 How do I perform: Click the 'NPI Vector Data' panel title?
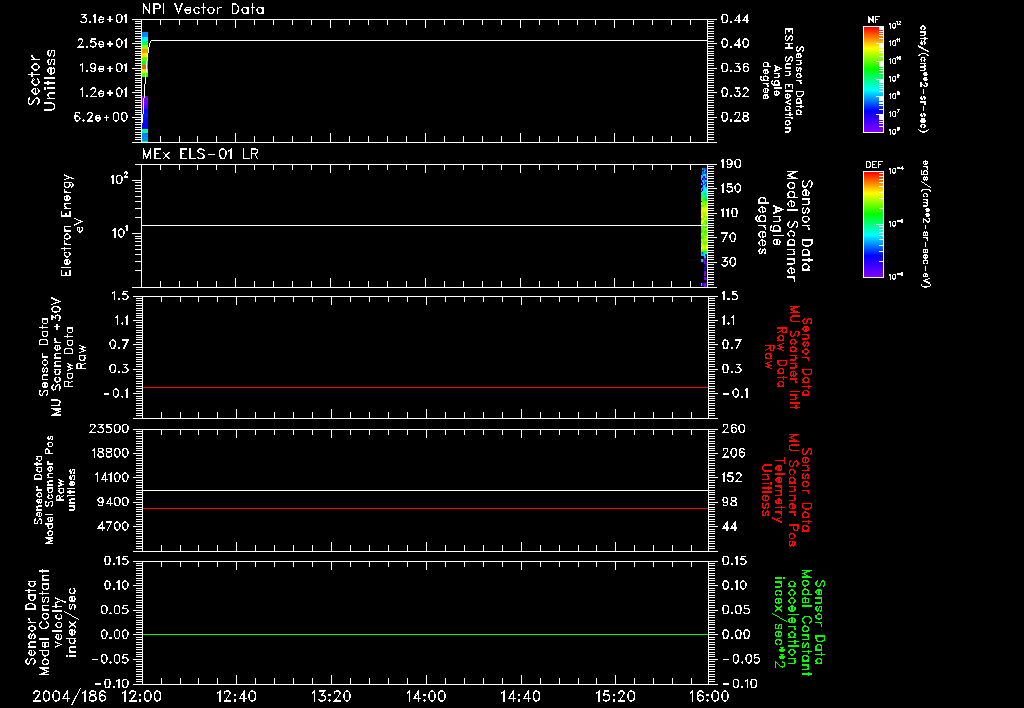pyautogui.click(x=203, y=9)
